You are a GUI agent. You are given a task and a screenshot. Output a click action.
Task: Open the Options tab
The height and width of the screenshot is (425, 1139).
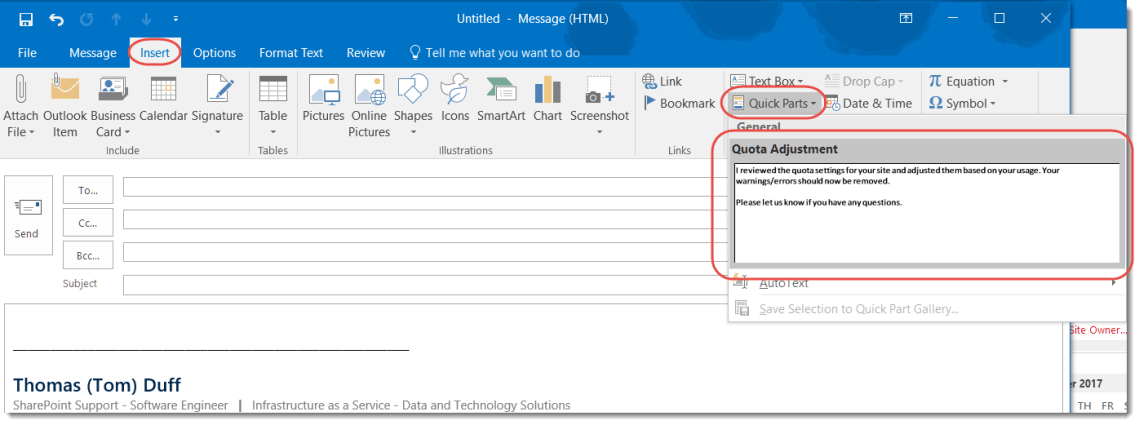point(214,52)
